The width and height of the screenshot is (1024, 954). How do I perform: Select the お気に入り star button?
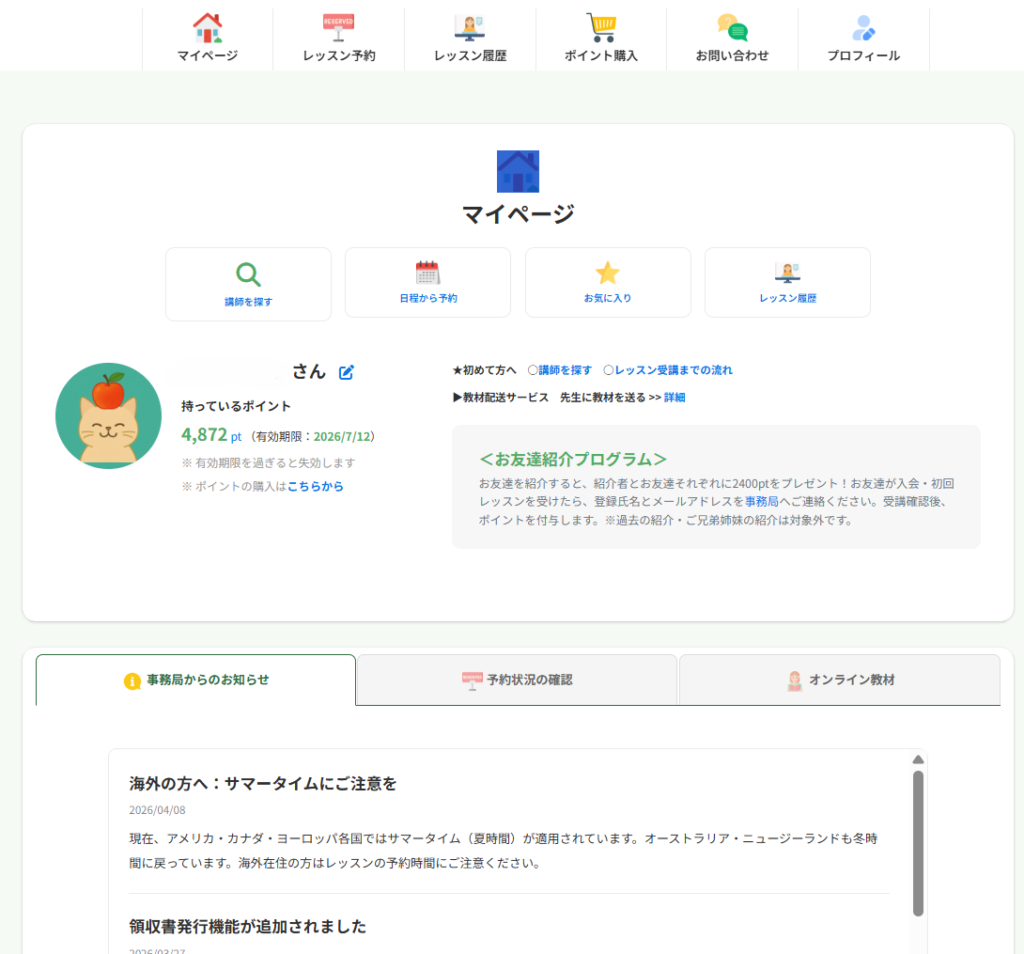[607, 283]
